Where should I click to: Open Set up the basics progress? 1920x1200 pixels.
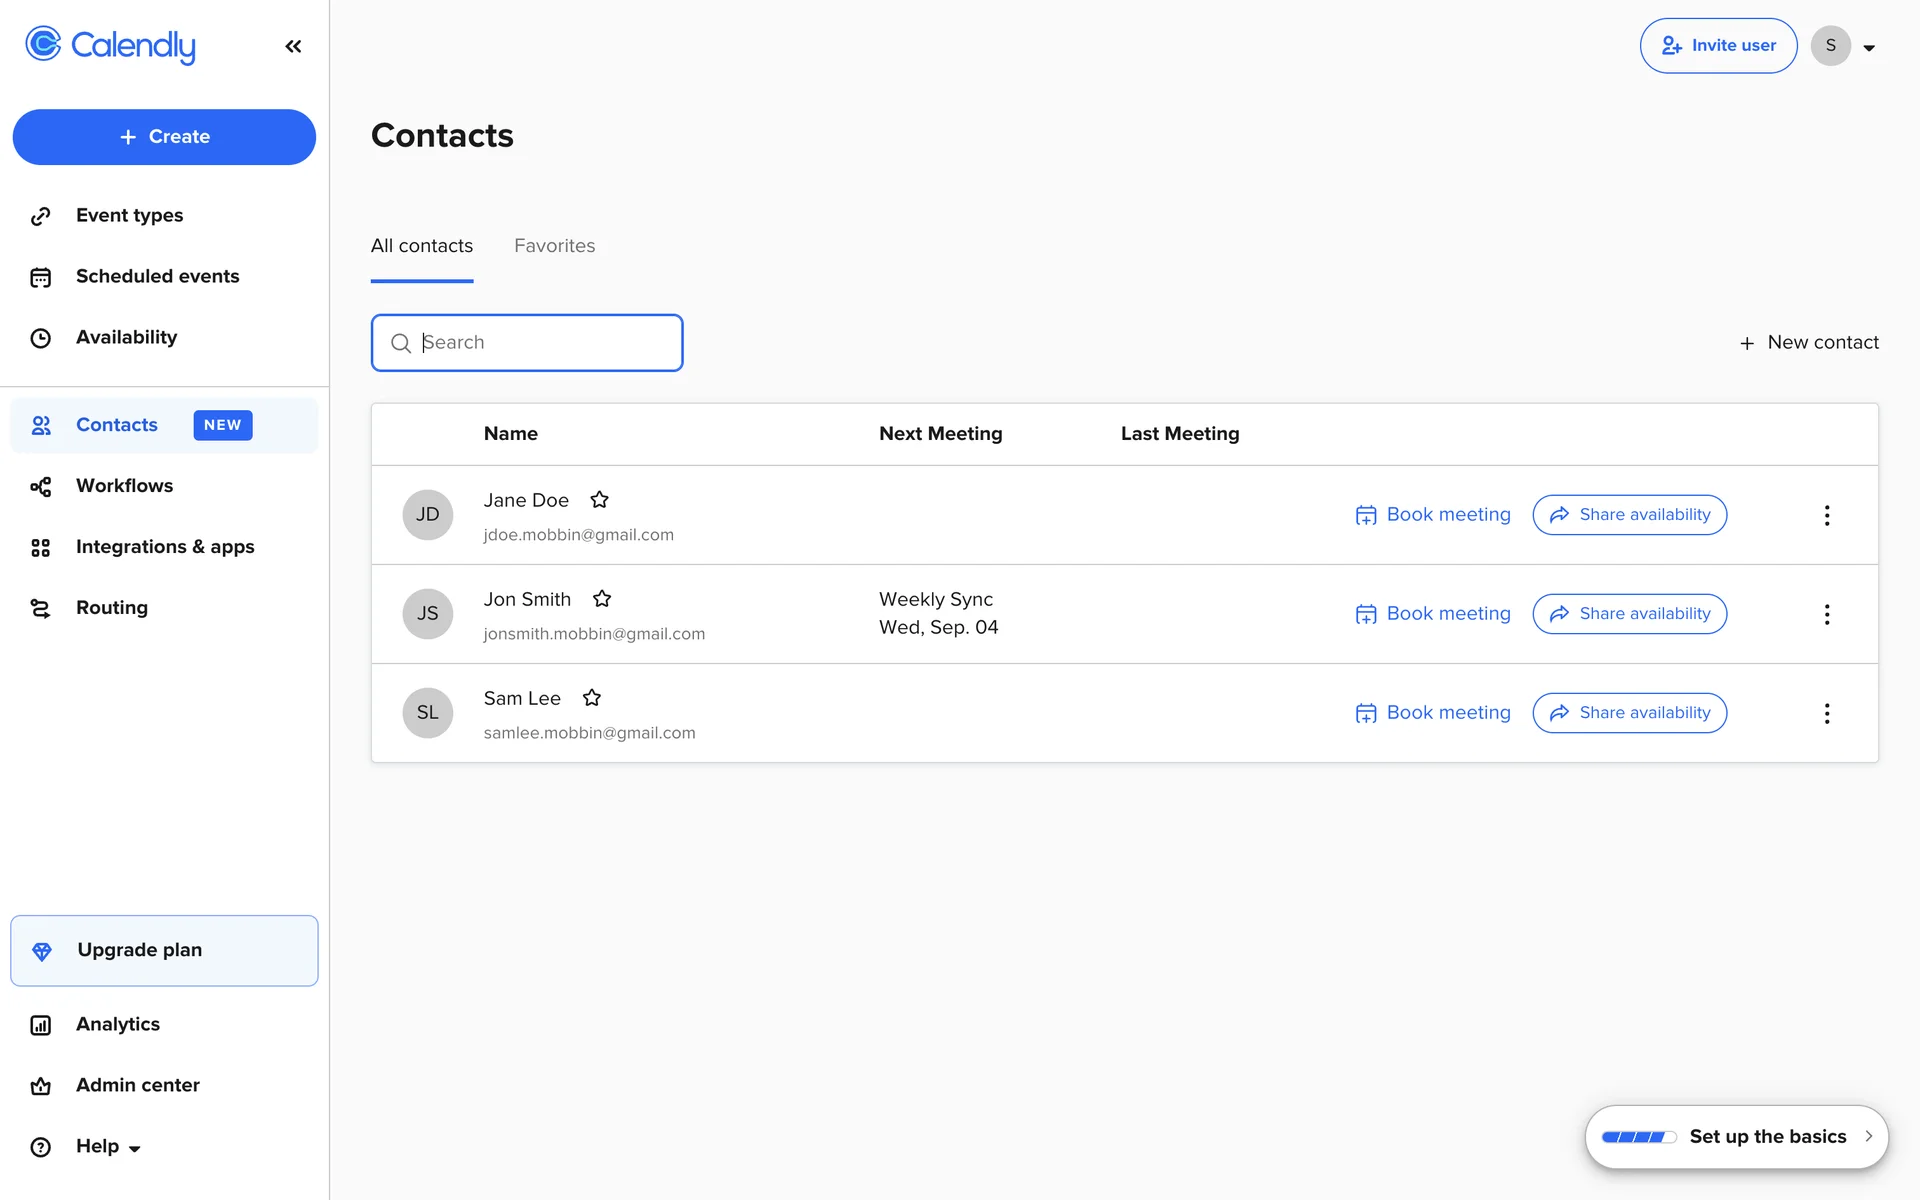tap(1736, 1137)
